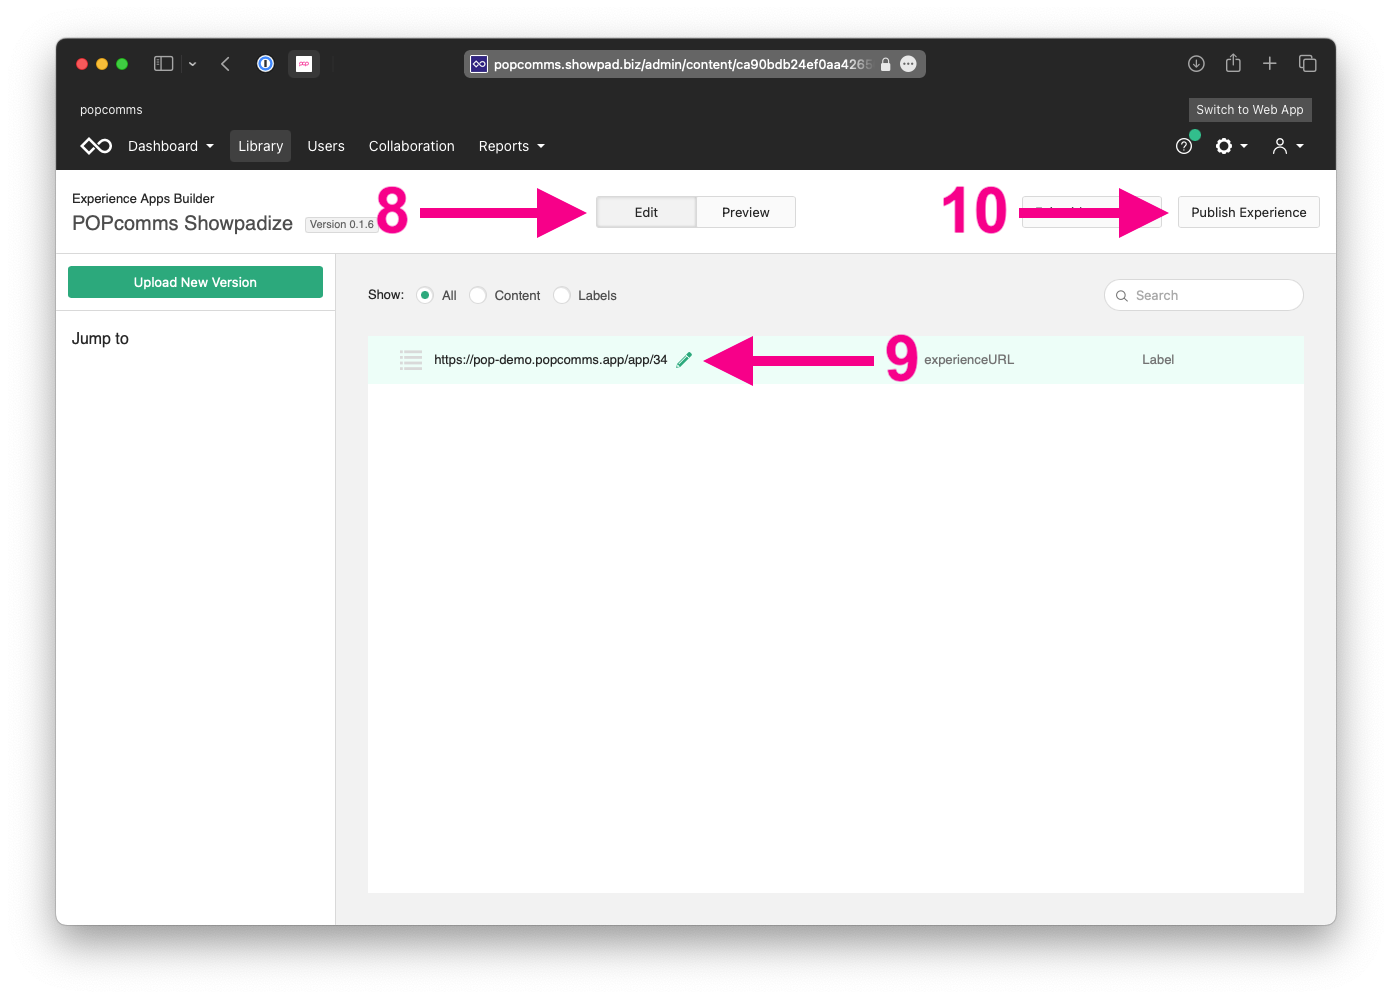Click the Upload New Version button
This screenshot has height=999, width=1392.
click(x=195, y=282)
